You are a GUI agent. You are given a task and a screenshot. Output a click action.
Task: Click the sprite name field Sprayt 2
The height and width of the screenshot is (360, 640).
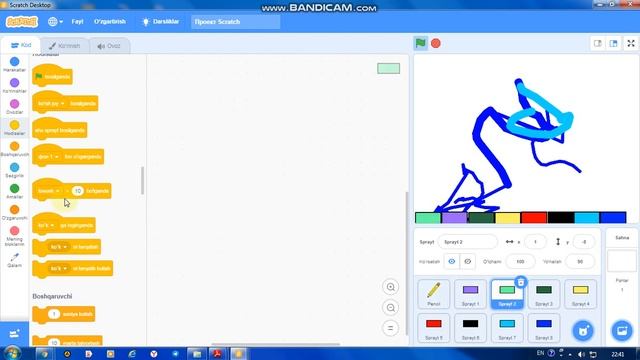point(468,242)
